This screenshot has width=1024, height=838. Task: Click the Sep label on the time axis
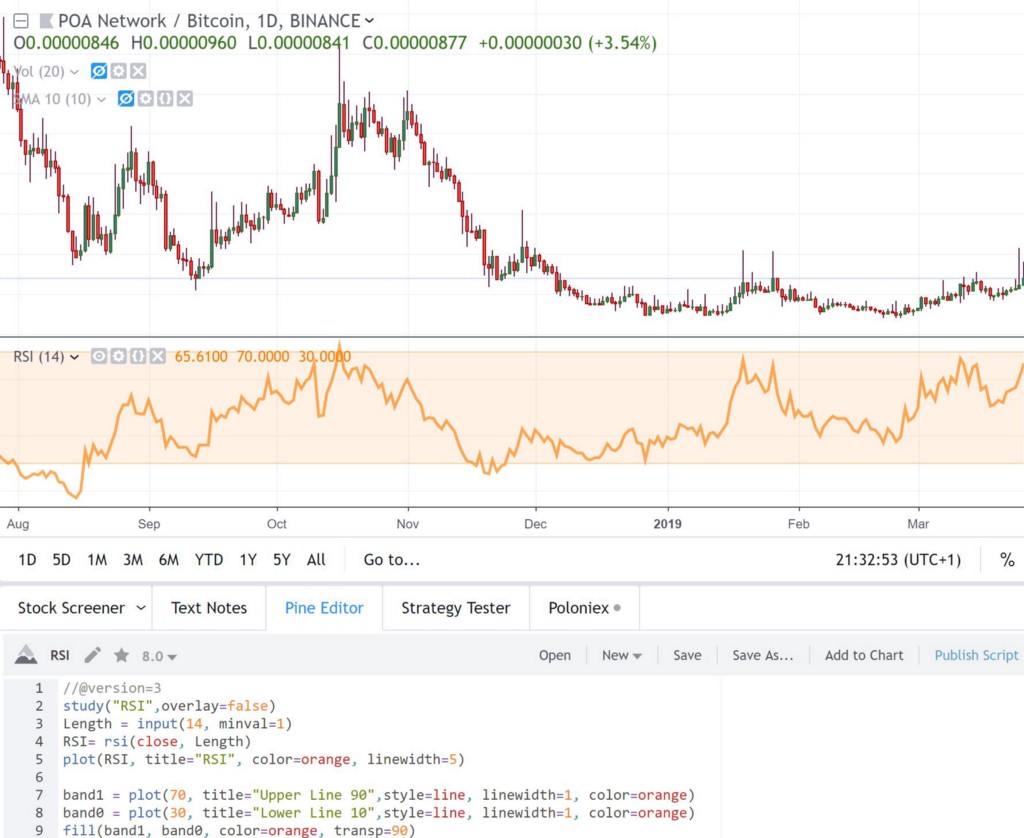tap(149, 524)
